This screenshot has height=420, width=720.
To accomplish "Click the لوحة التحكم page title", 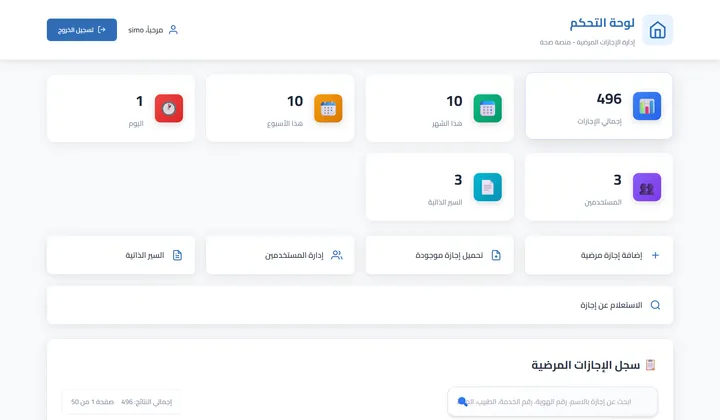I will (602, 23).
